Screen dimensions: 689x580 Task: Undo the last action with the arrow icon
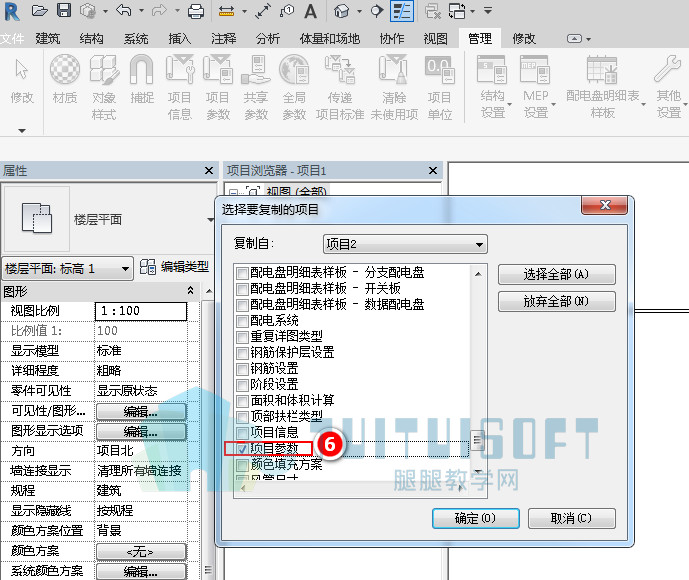124,10
